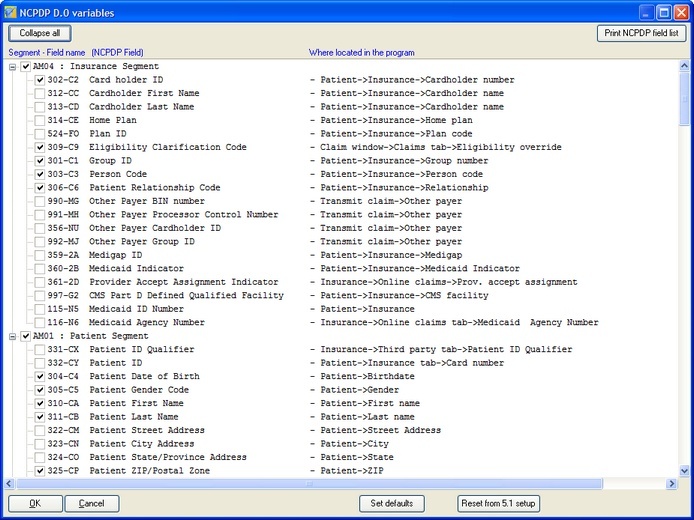Uncheck AM01 Patient Segment checkbox

pyautogui.click(x=26, y=336)
